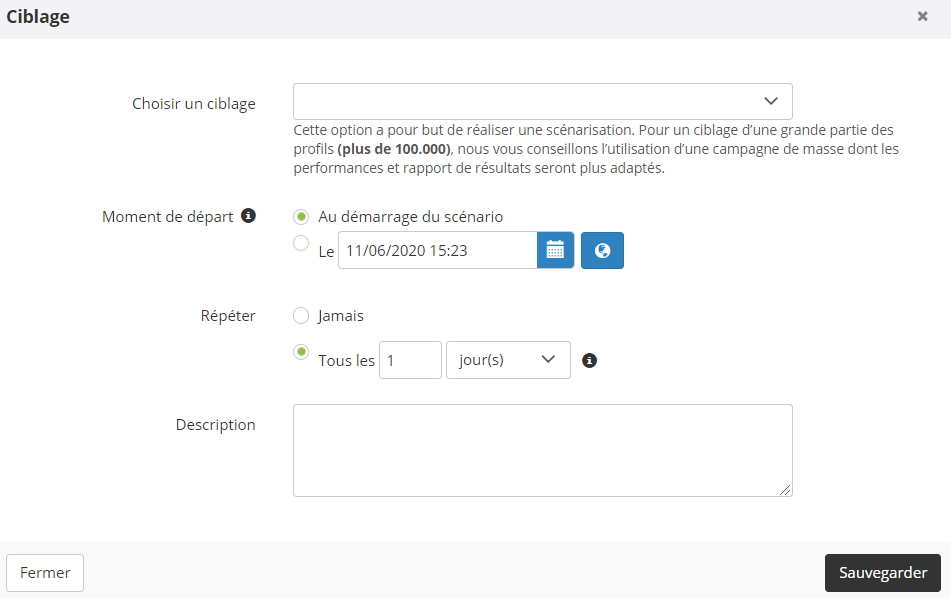Select the 'Au démarrage du scénario' radio option
Viewport: 951px width, 599px height.
(301, 217)
